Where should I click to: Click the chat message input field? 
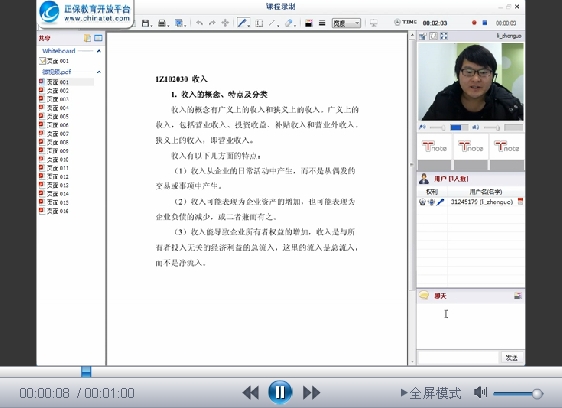pos(458,357)
